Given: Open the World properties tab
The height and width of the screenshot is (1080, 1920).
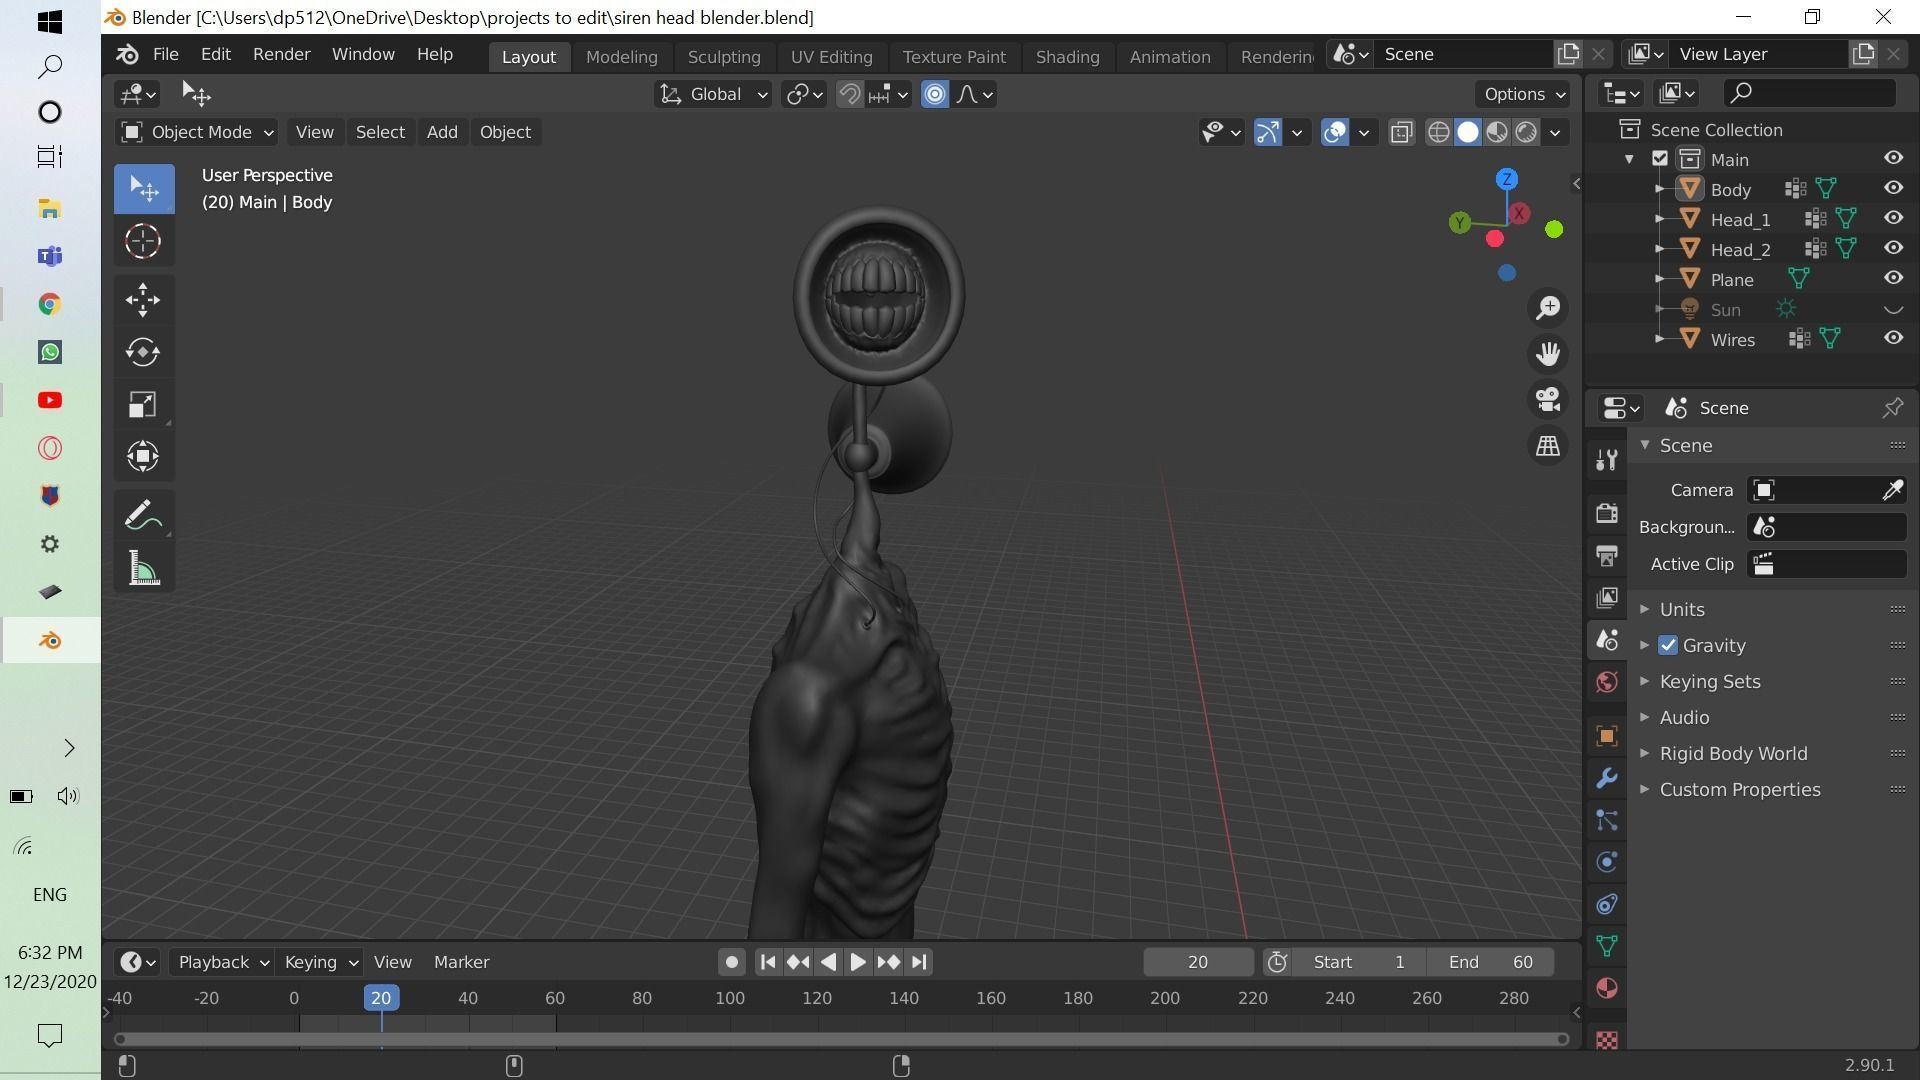Looking at the screenshot, I should (x=1607, y=682).
